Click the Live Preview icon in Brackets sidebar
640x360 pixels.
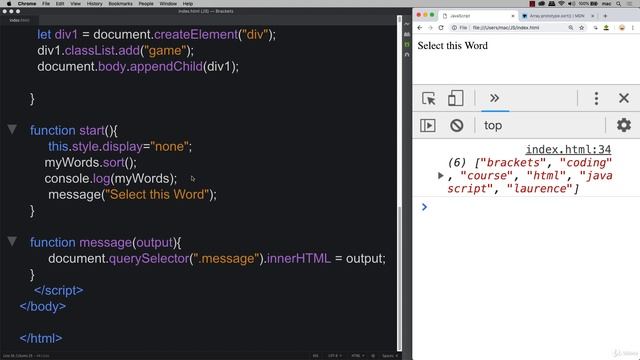[x=407, y=24]
